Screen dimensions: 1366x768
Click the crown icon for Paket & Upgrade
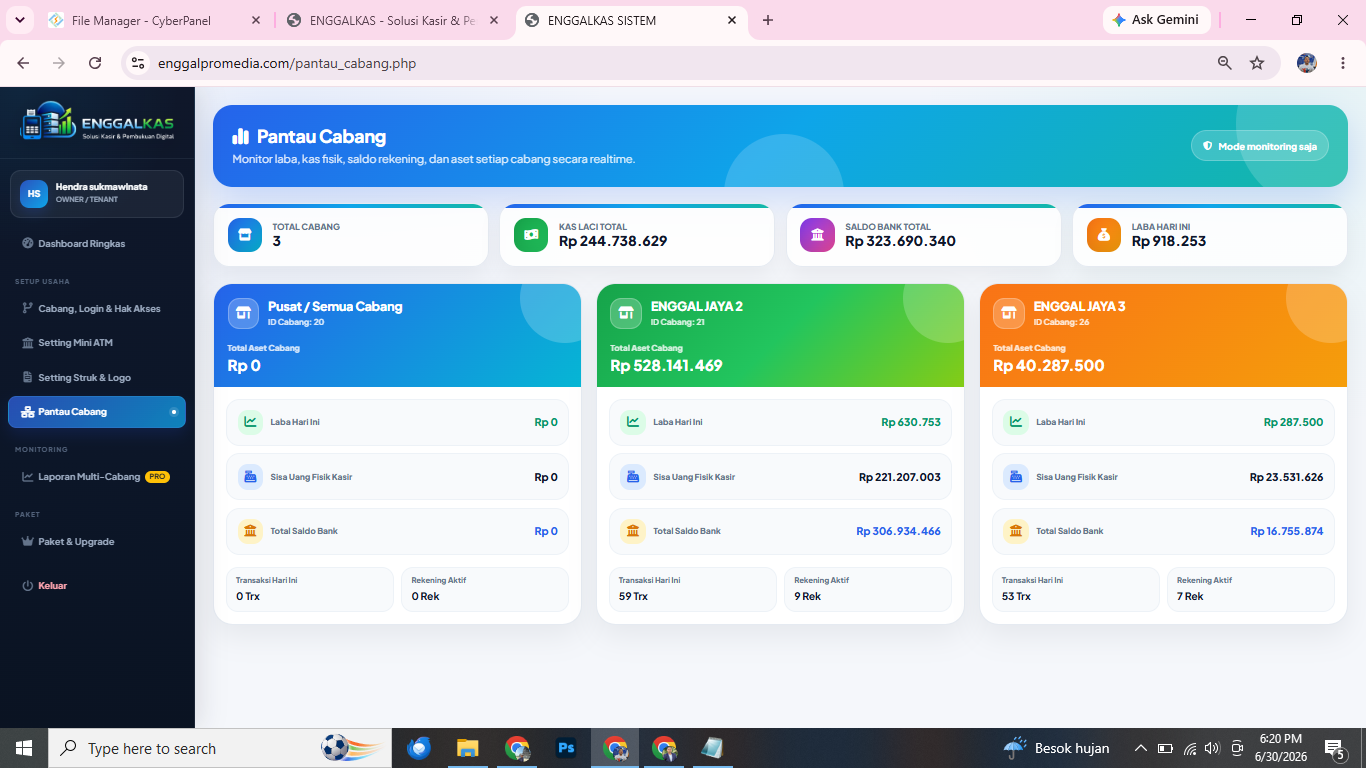click(28, 542)
